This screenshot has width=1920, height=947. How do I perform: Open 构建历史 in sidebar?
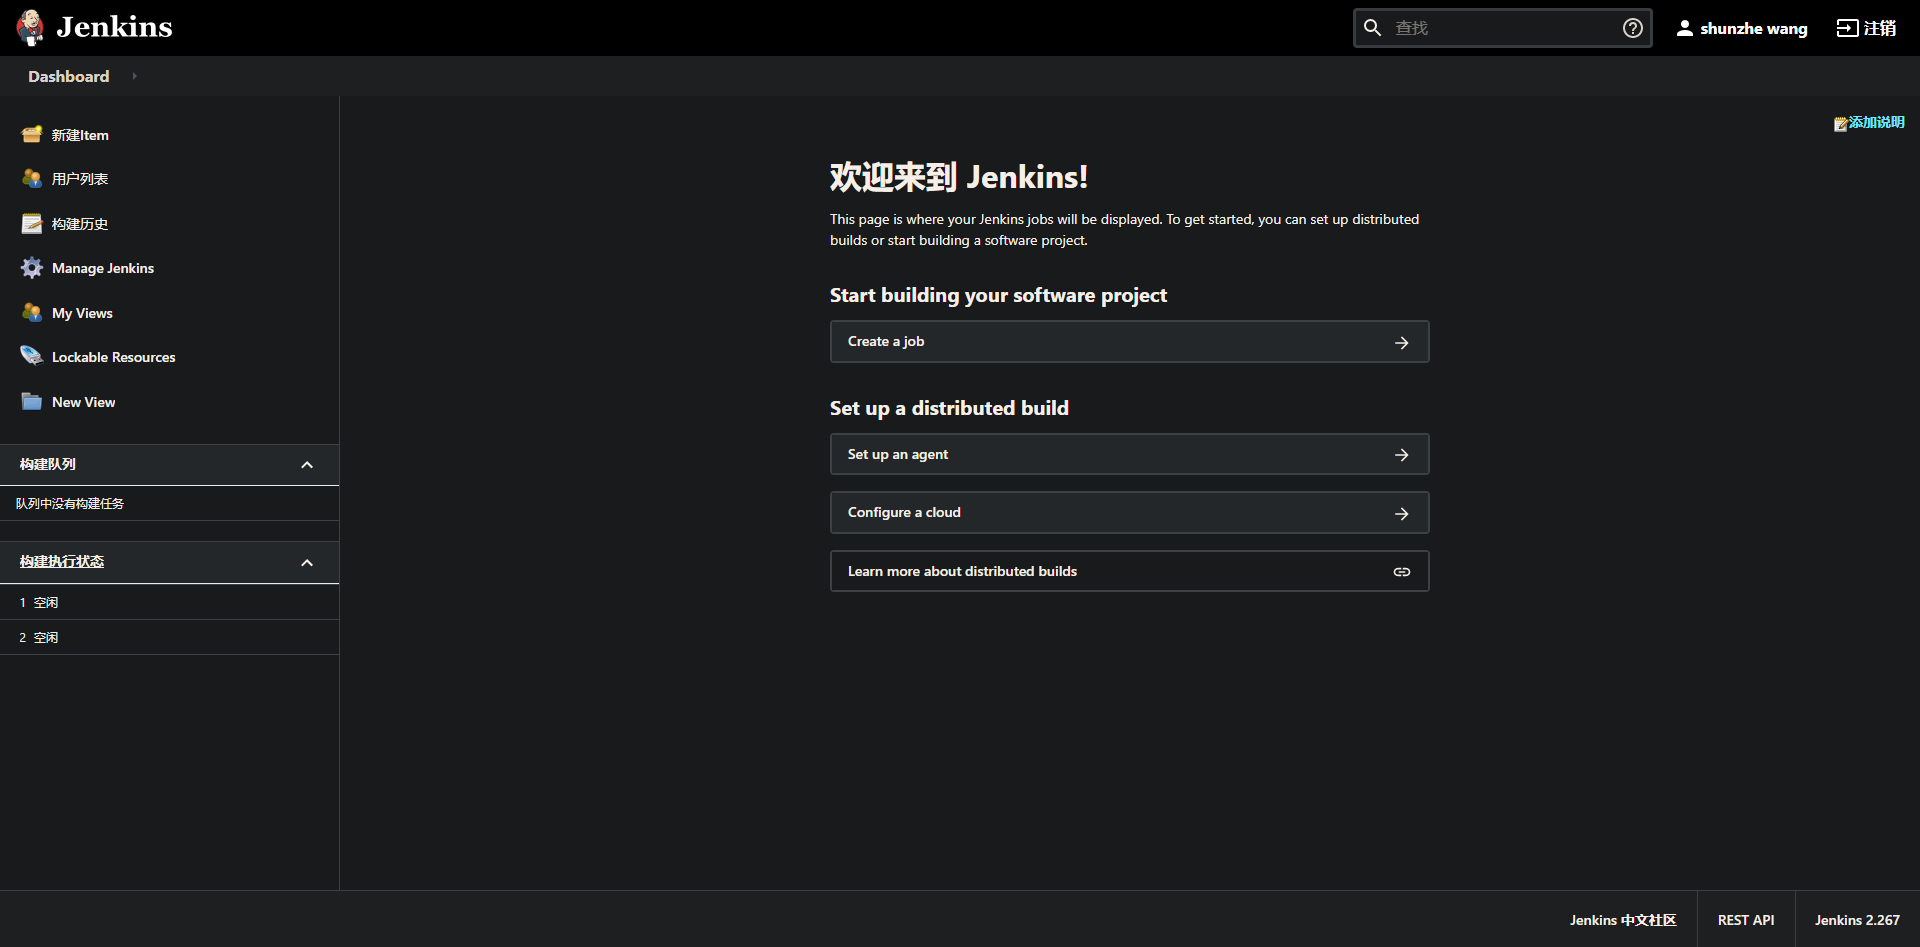click(80, 224)
